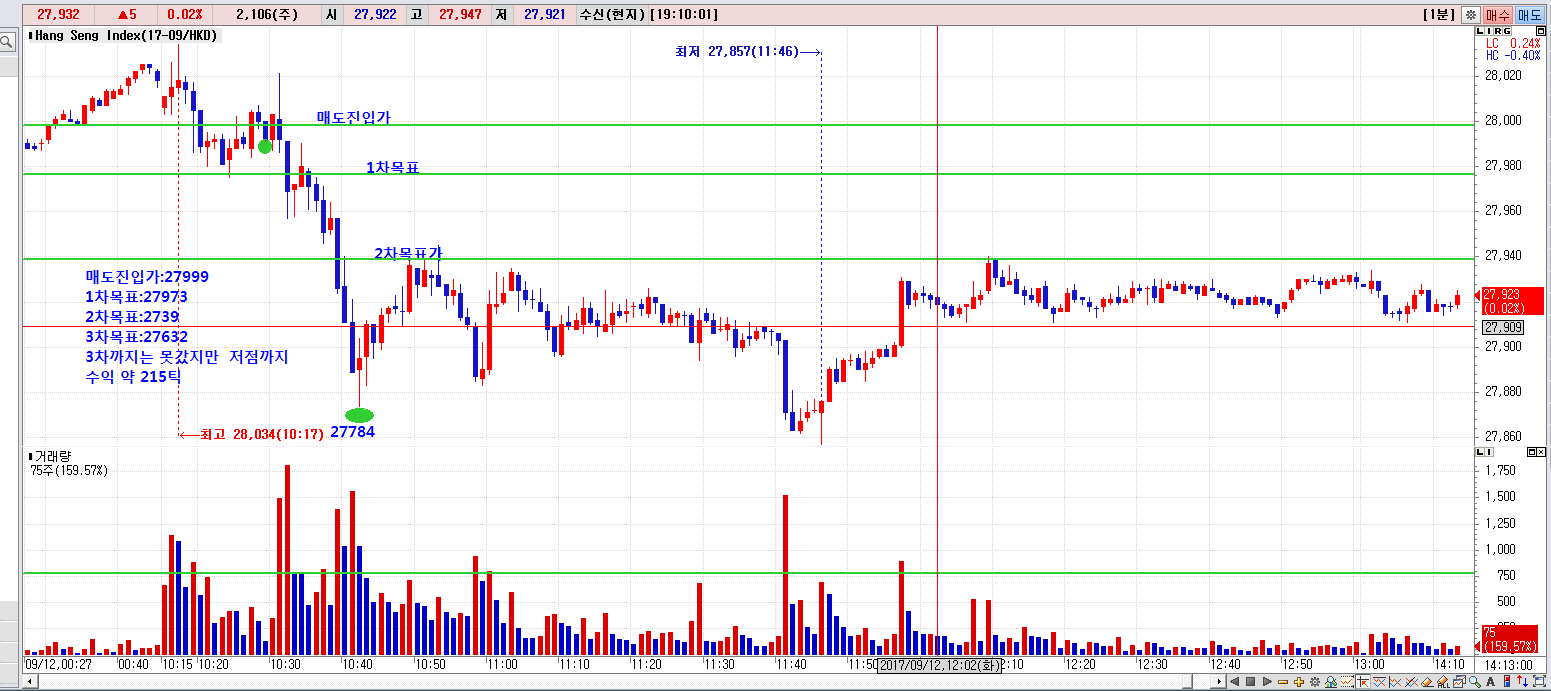Click the chart search magnifier with bars icon
Viewport: 1551px width, 691px height.
(1331, 681)
